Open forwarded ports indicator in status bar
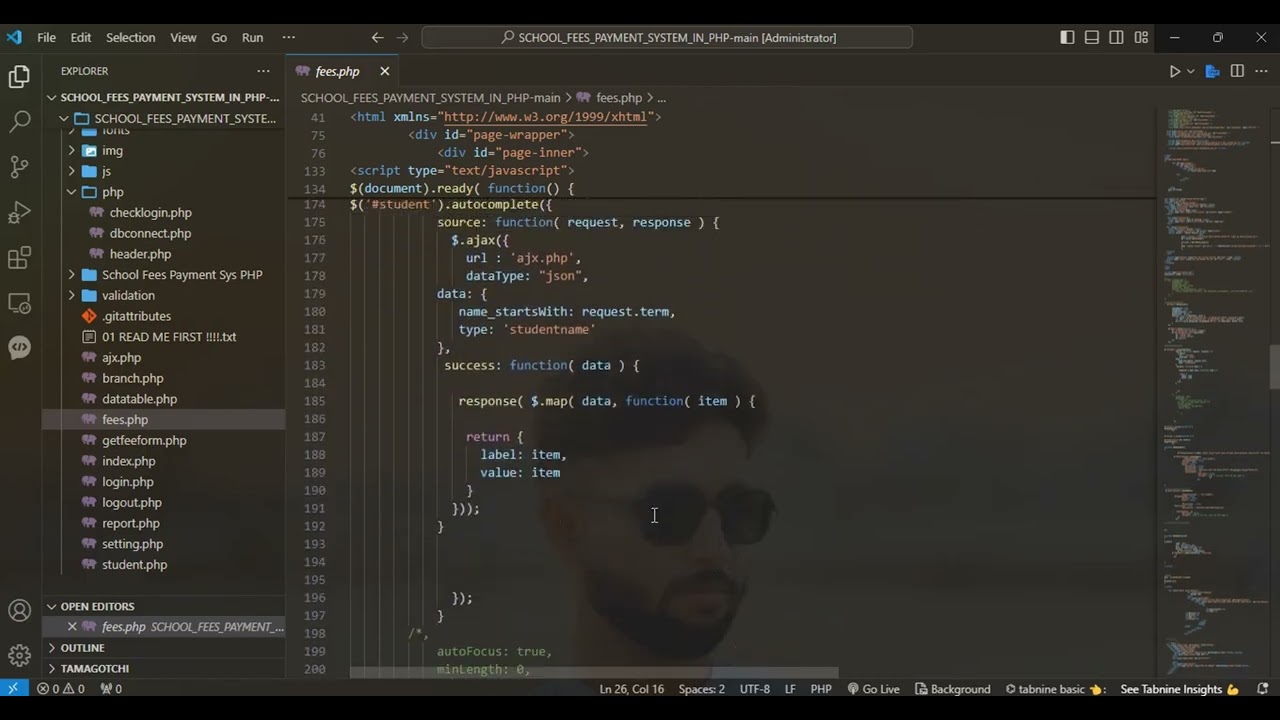1280x720 pixels. [111, 689]
